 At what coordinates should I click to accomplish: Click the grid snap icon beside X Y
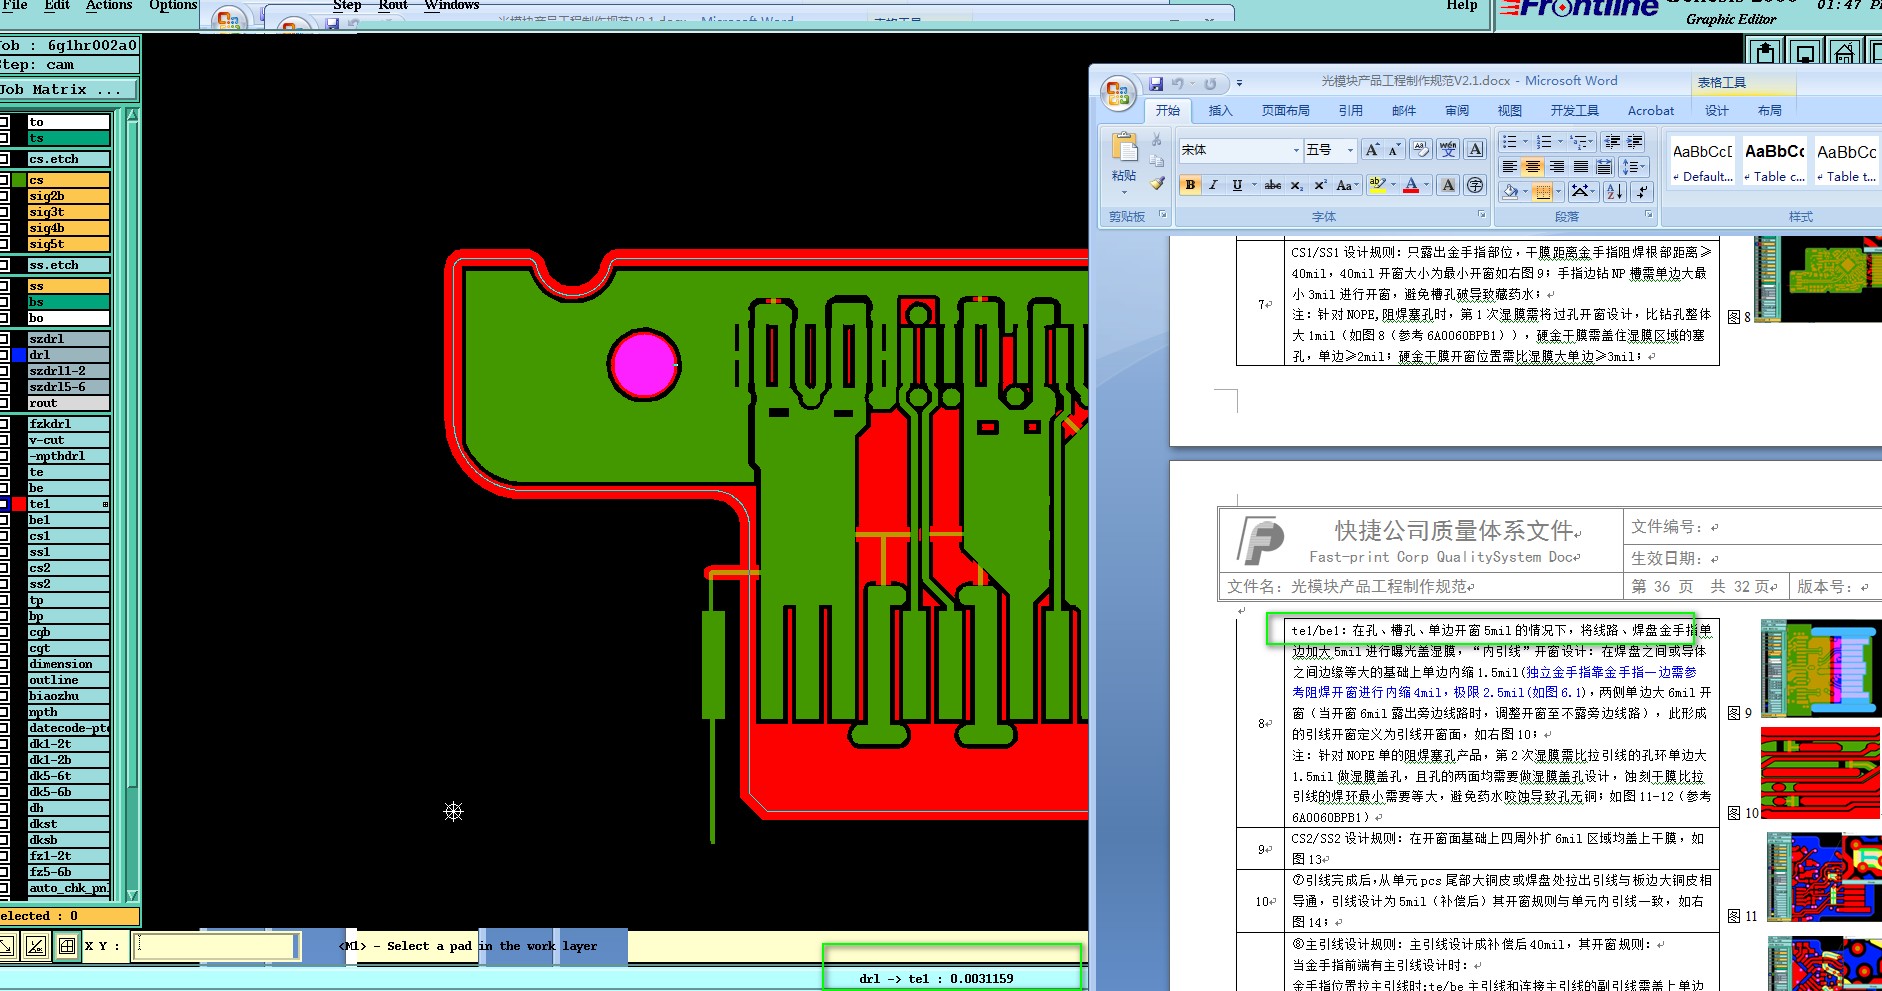point(67,946)
